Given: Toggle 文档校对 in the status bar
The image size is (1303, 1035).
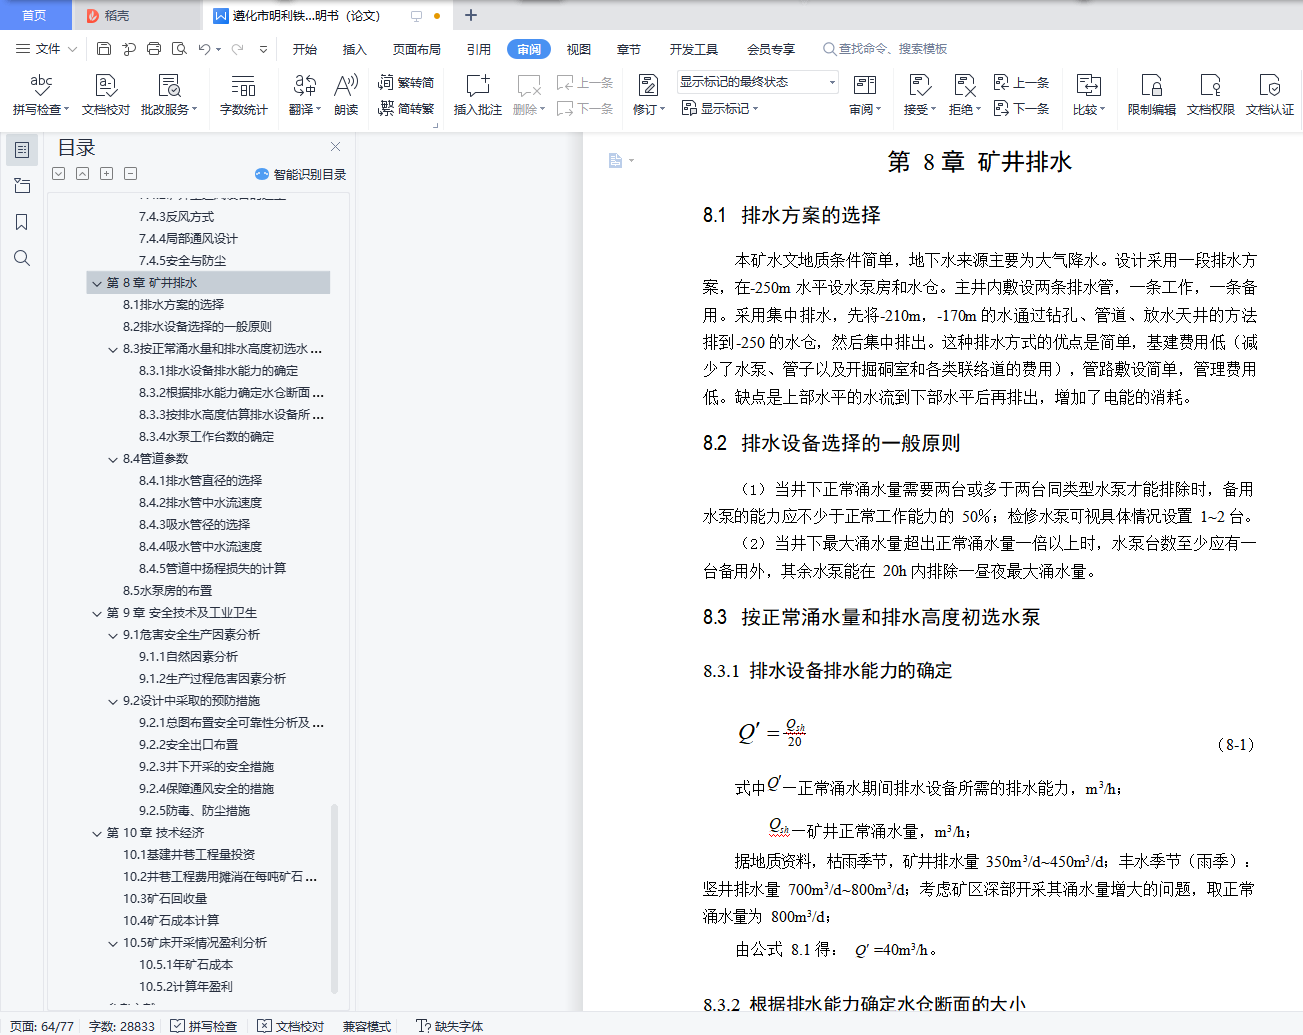Looking at the screenshot, I should 291,1026.
